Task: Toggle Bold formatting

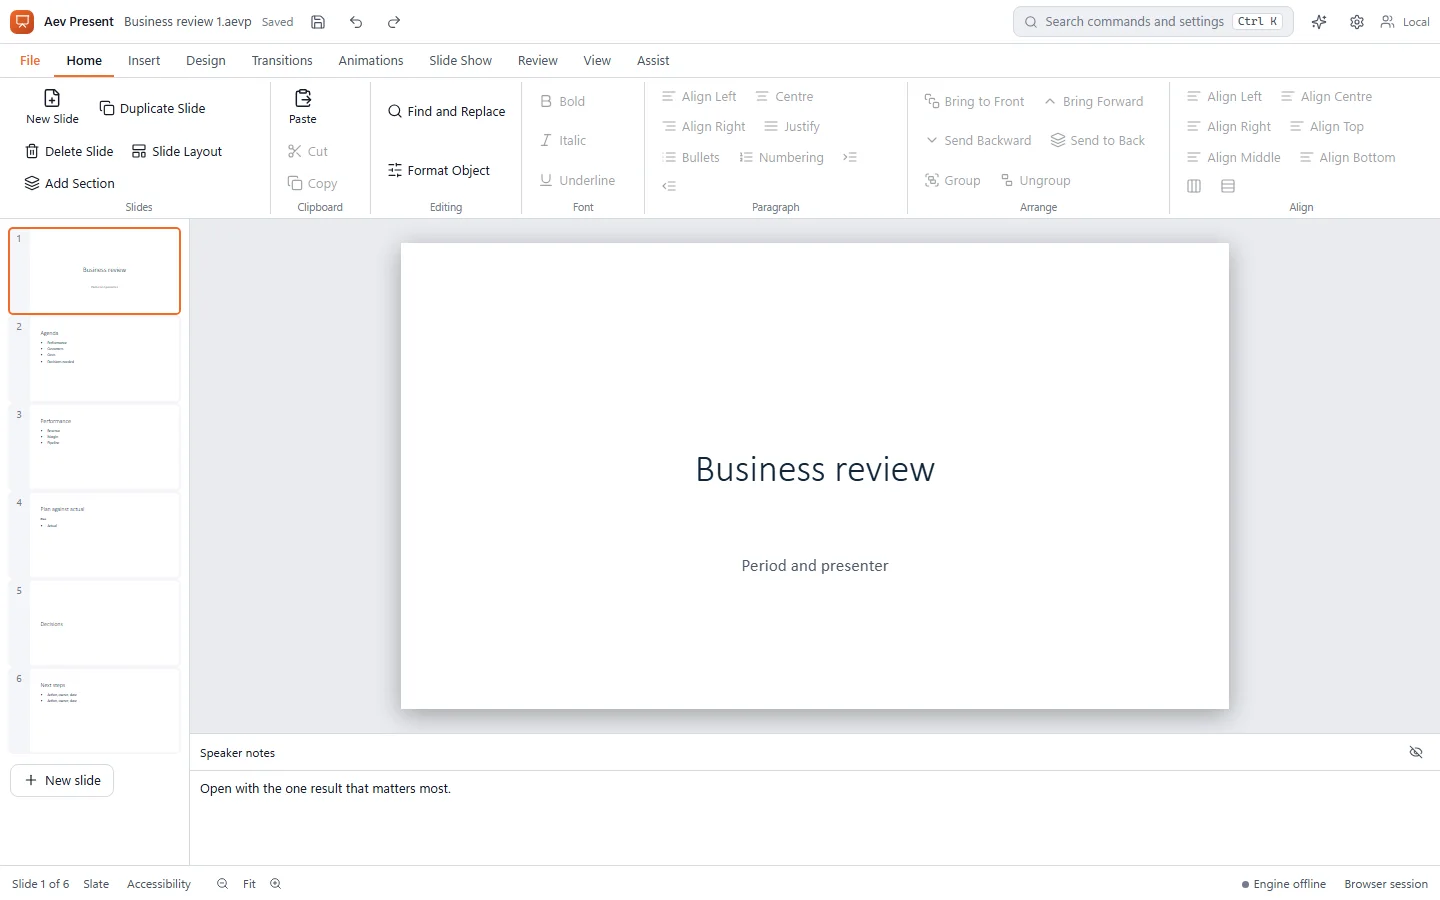Action: tap(562, 101)
